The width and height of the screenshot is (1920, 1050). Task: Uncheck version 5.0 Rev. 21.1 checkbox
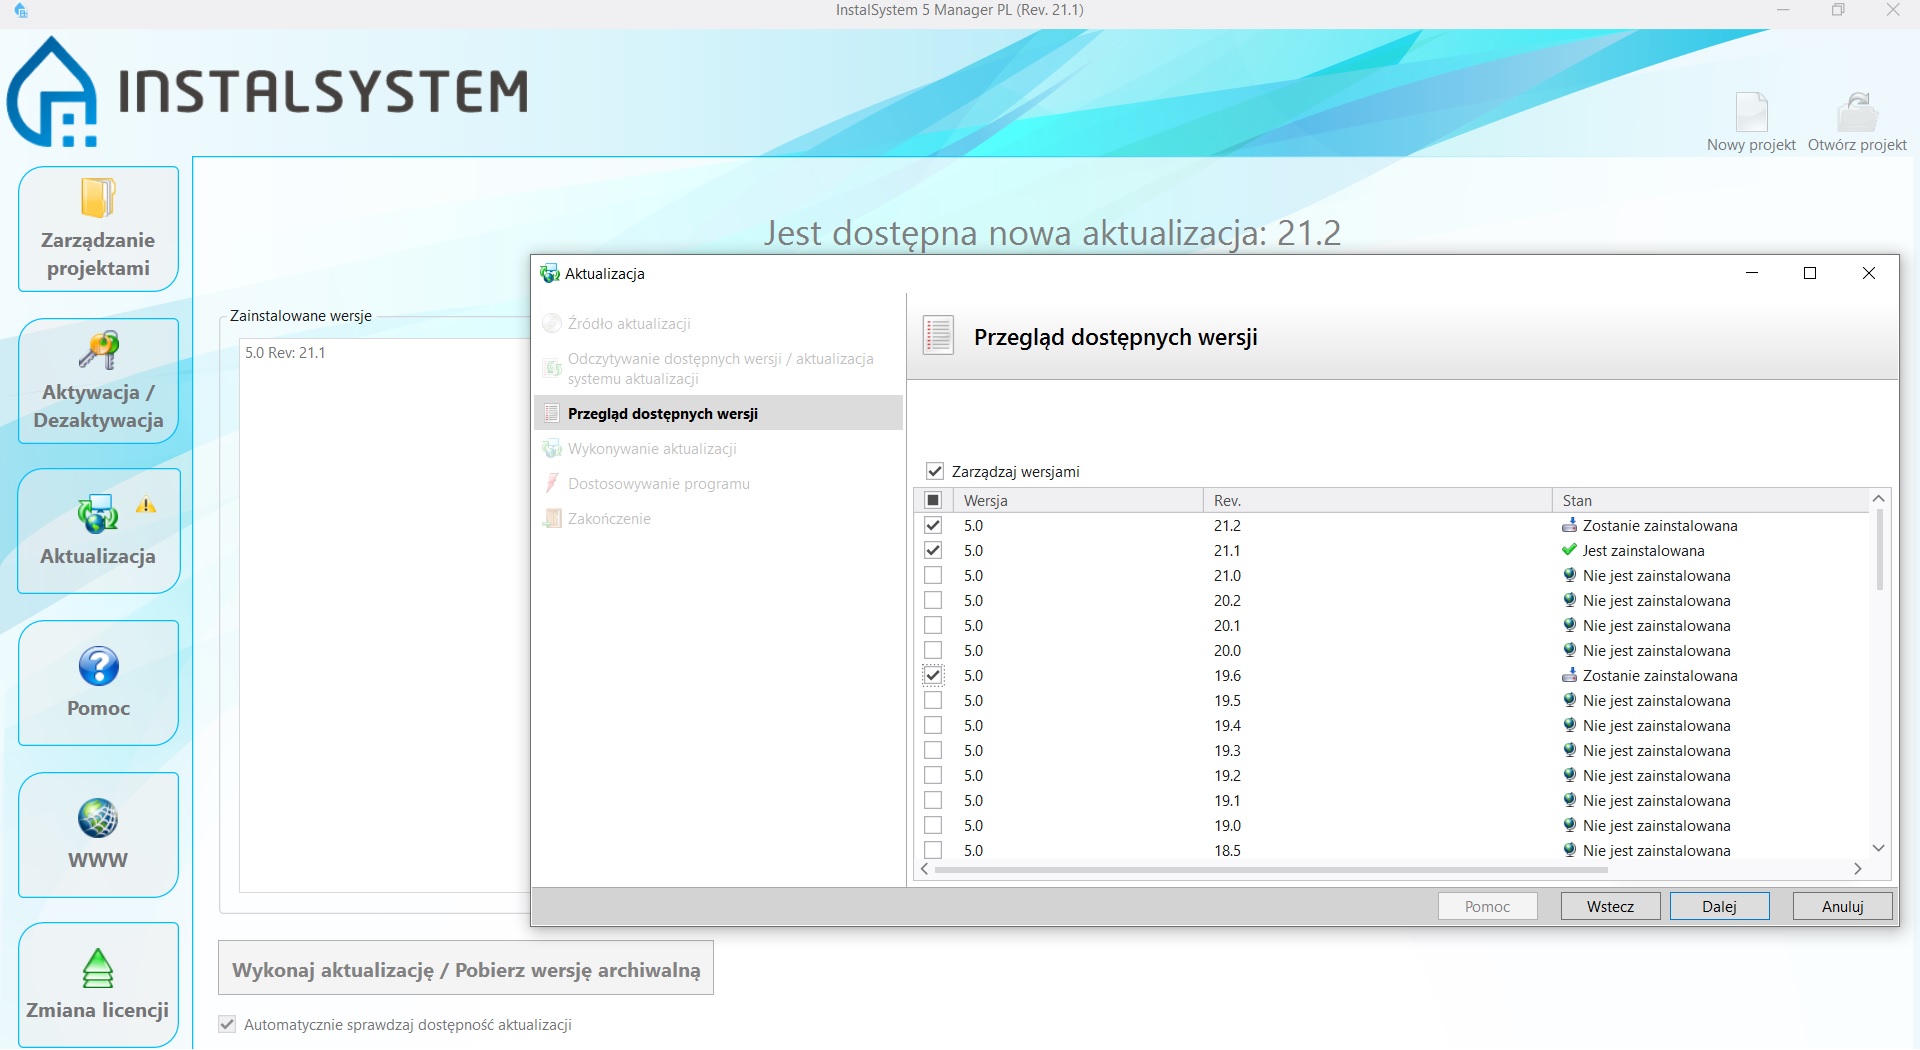point(933,550)
